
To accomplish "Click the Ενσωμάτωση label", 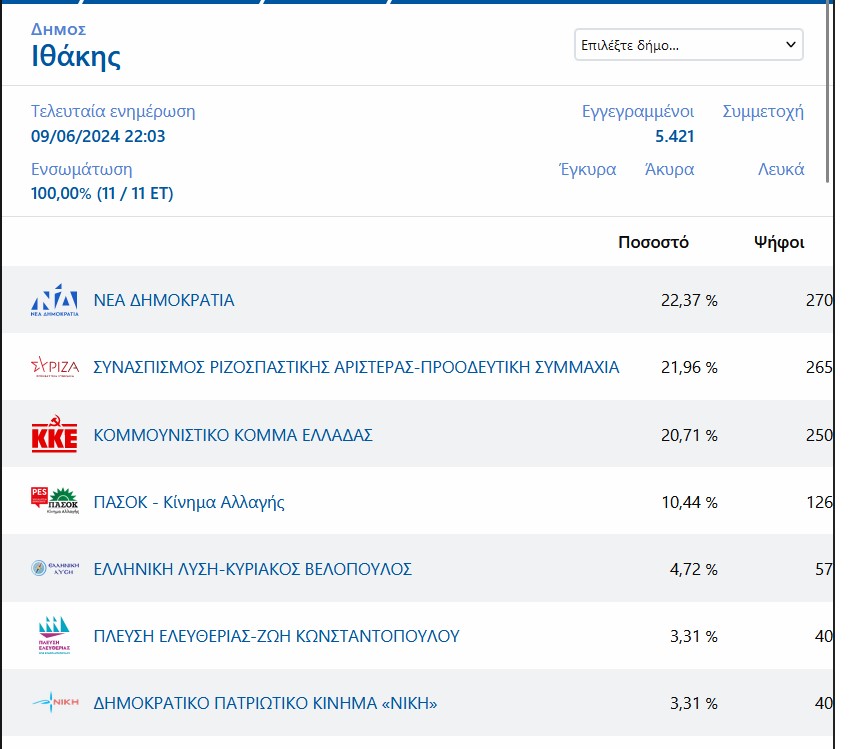I will pyautogui.click(x=81, y=169).
